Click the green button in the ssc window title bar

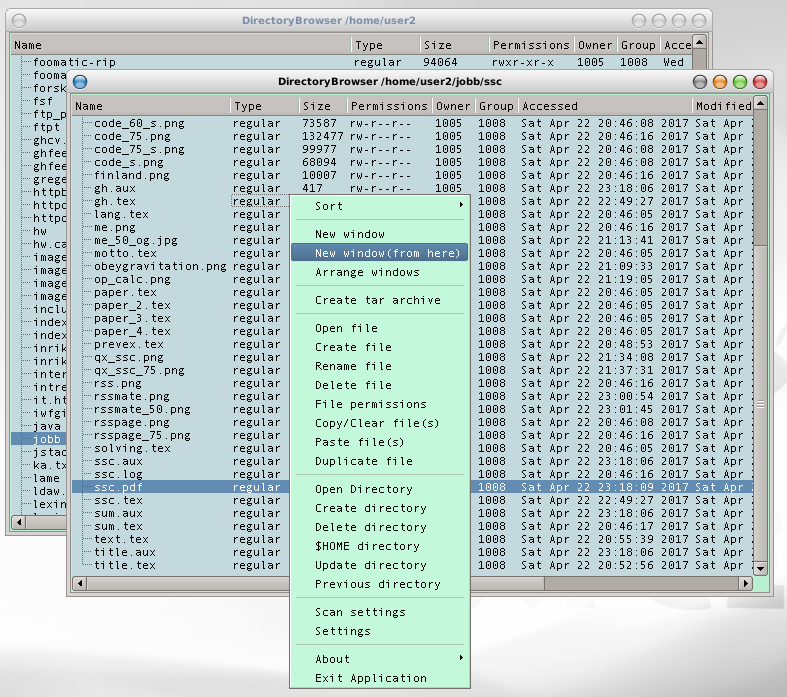[740, 82]
